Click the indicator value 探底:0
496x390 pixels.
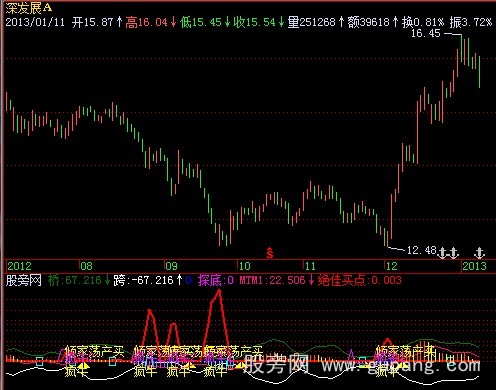(216, 280)
